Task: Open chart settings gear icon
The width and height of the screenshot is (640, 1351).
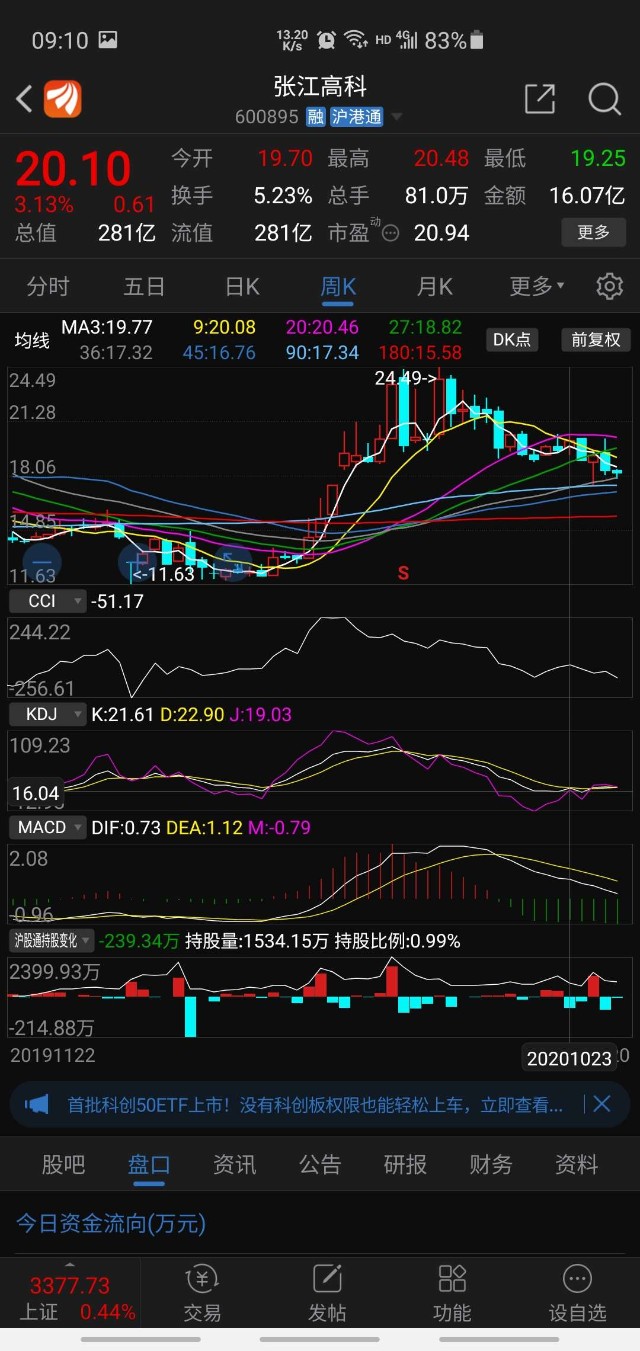Action: pos(609,287)
